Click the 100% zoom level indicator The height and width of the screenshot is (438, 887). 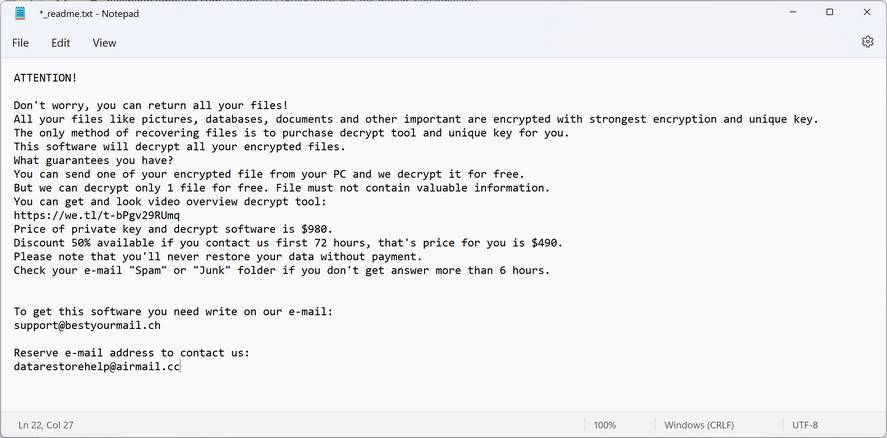point(604,425)
